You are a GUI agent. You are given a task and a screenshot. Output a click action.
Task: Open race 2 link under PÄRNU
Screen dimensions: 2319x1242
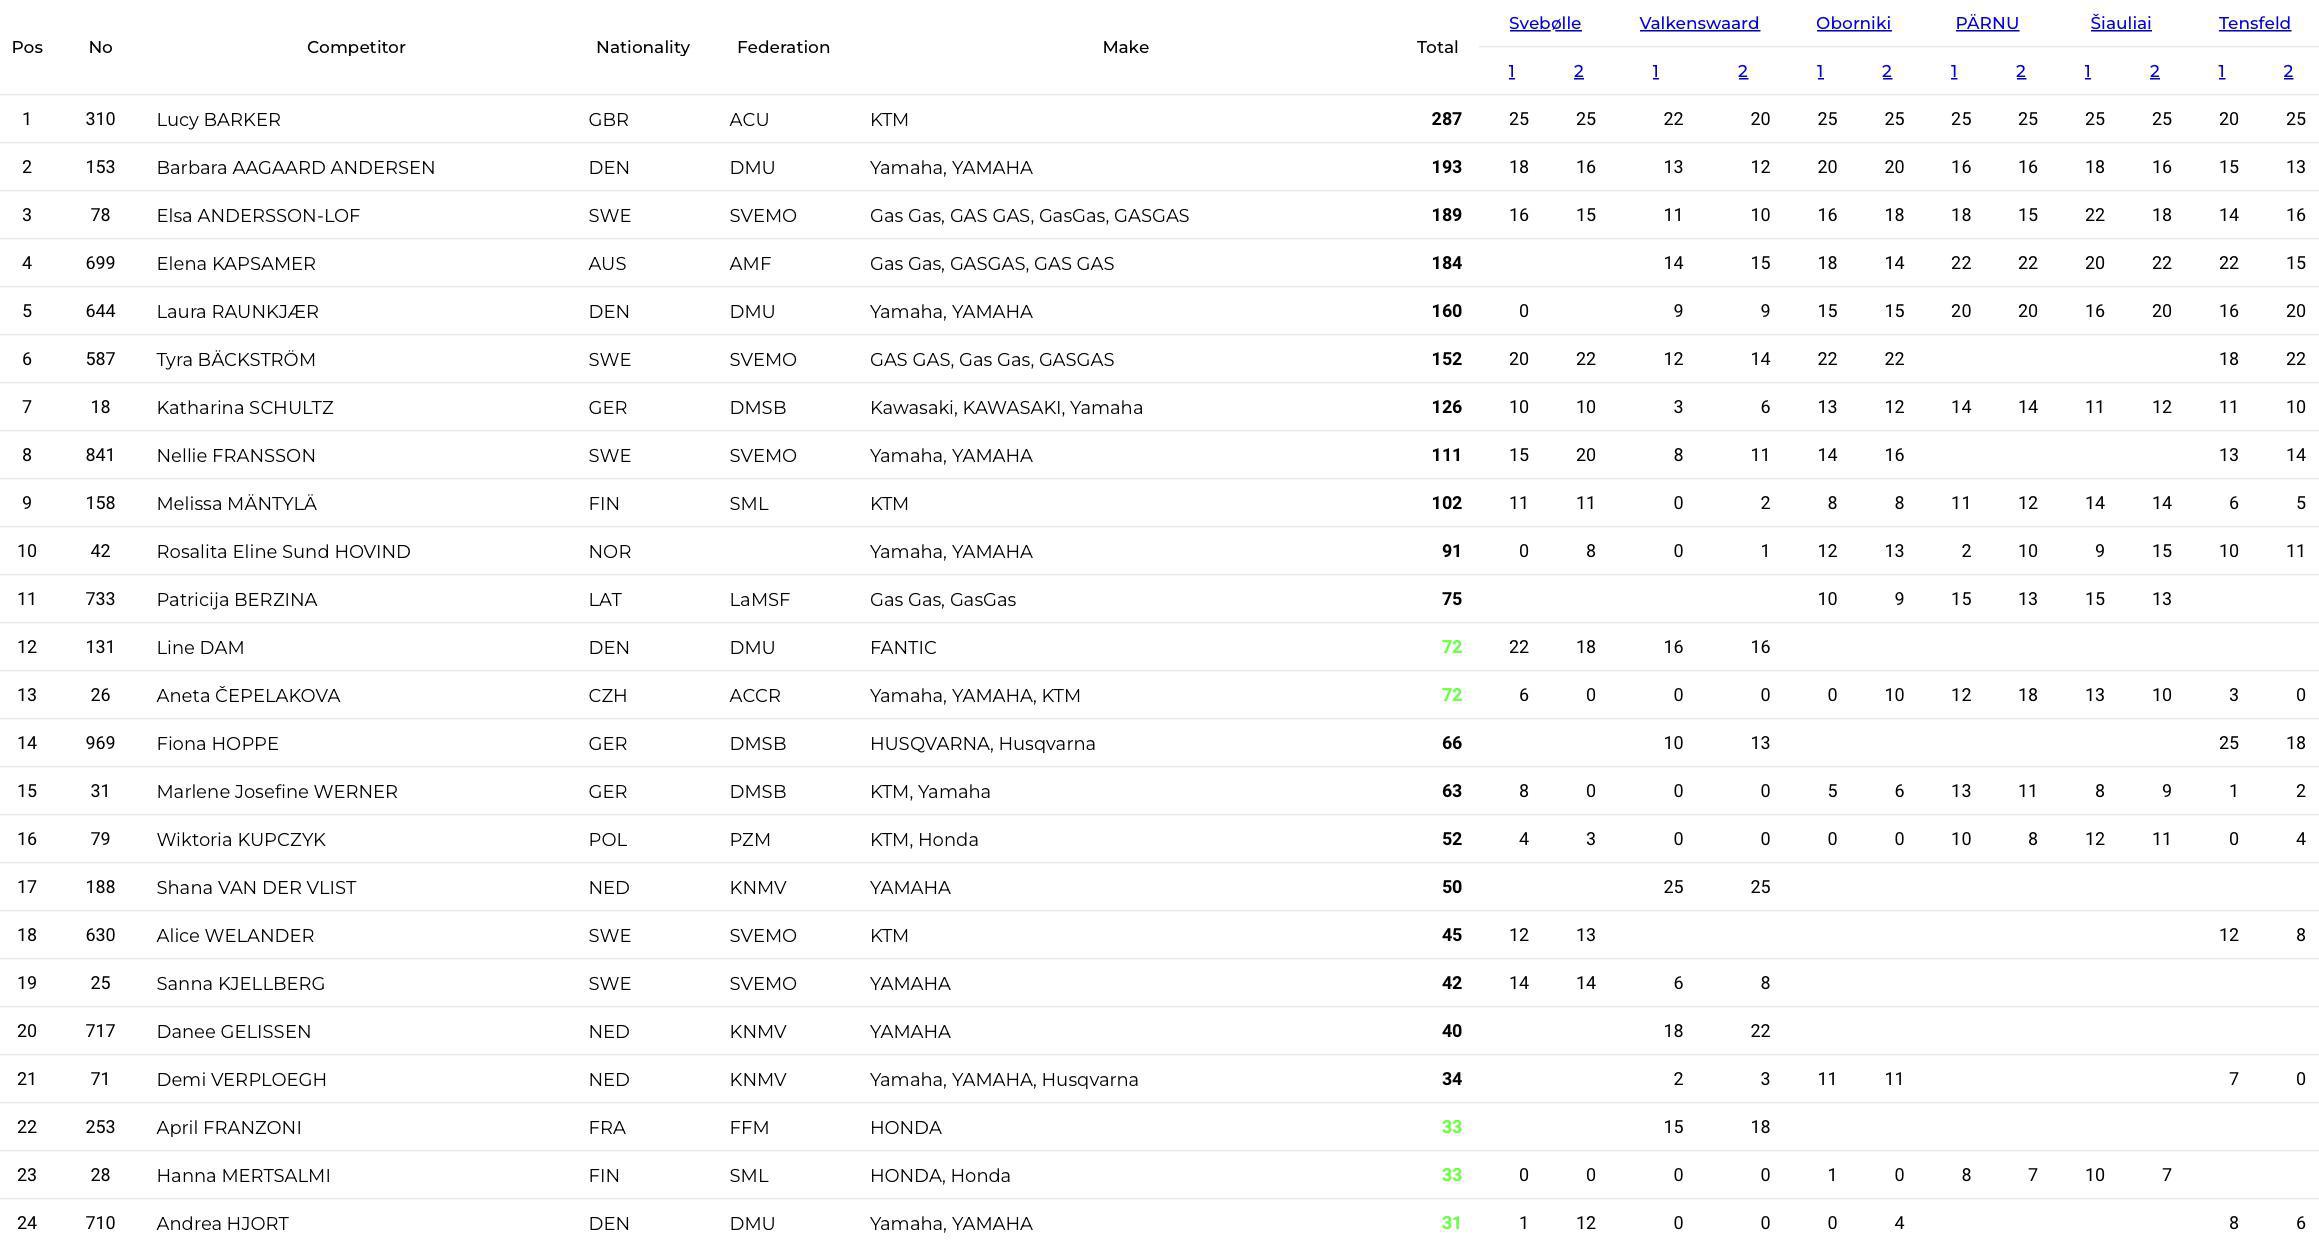2021,71
